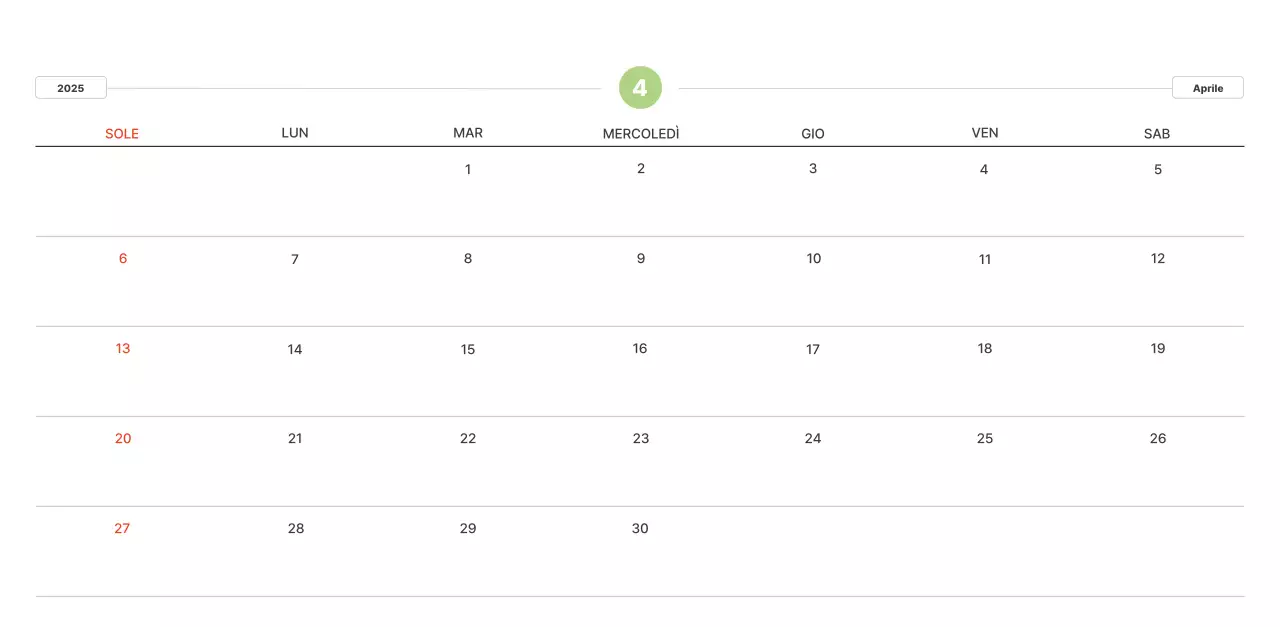Choose Sunday the 13th
The width and height of the screenshot is (1280, 627).
click(x=123, y=348)
